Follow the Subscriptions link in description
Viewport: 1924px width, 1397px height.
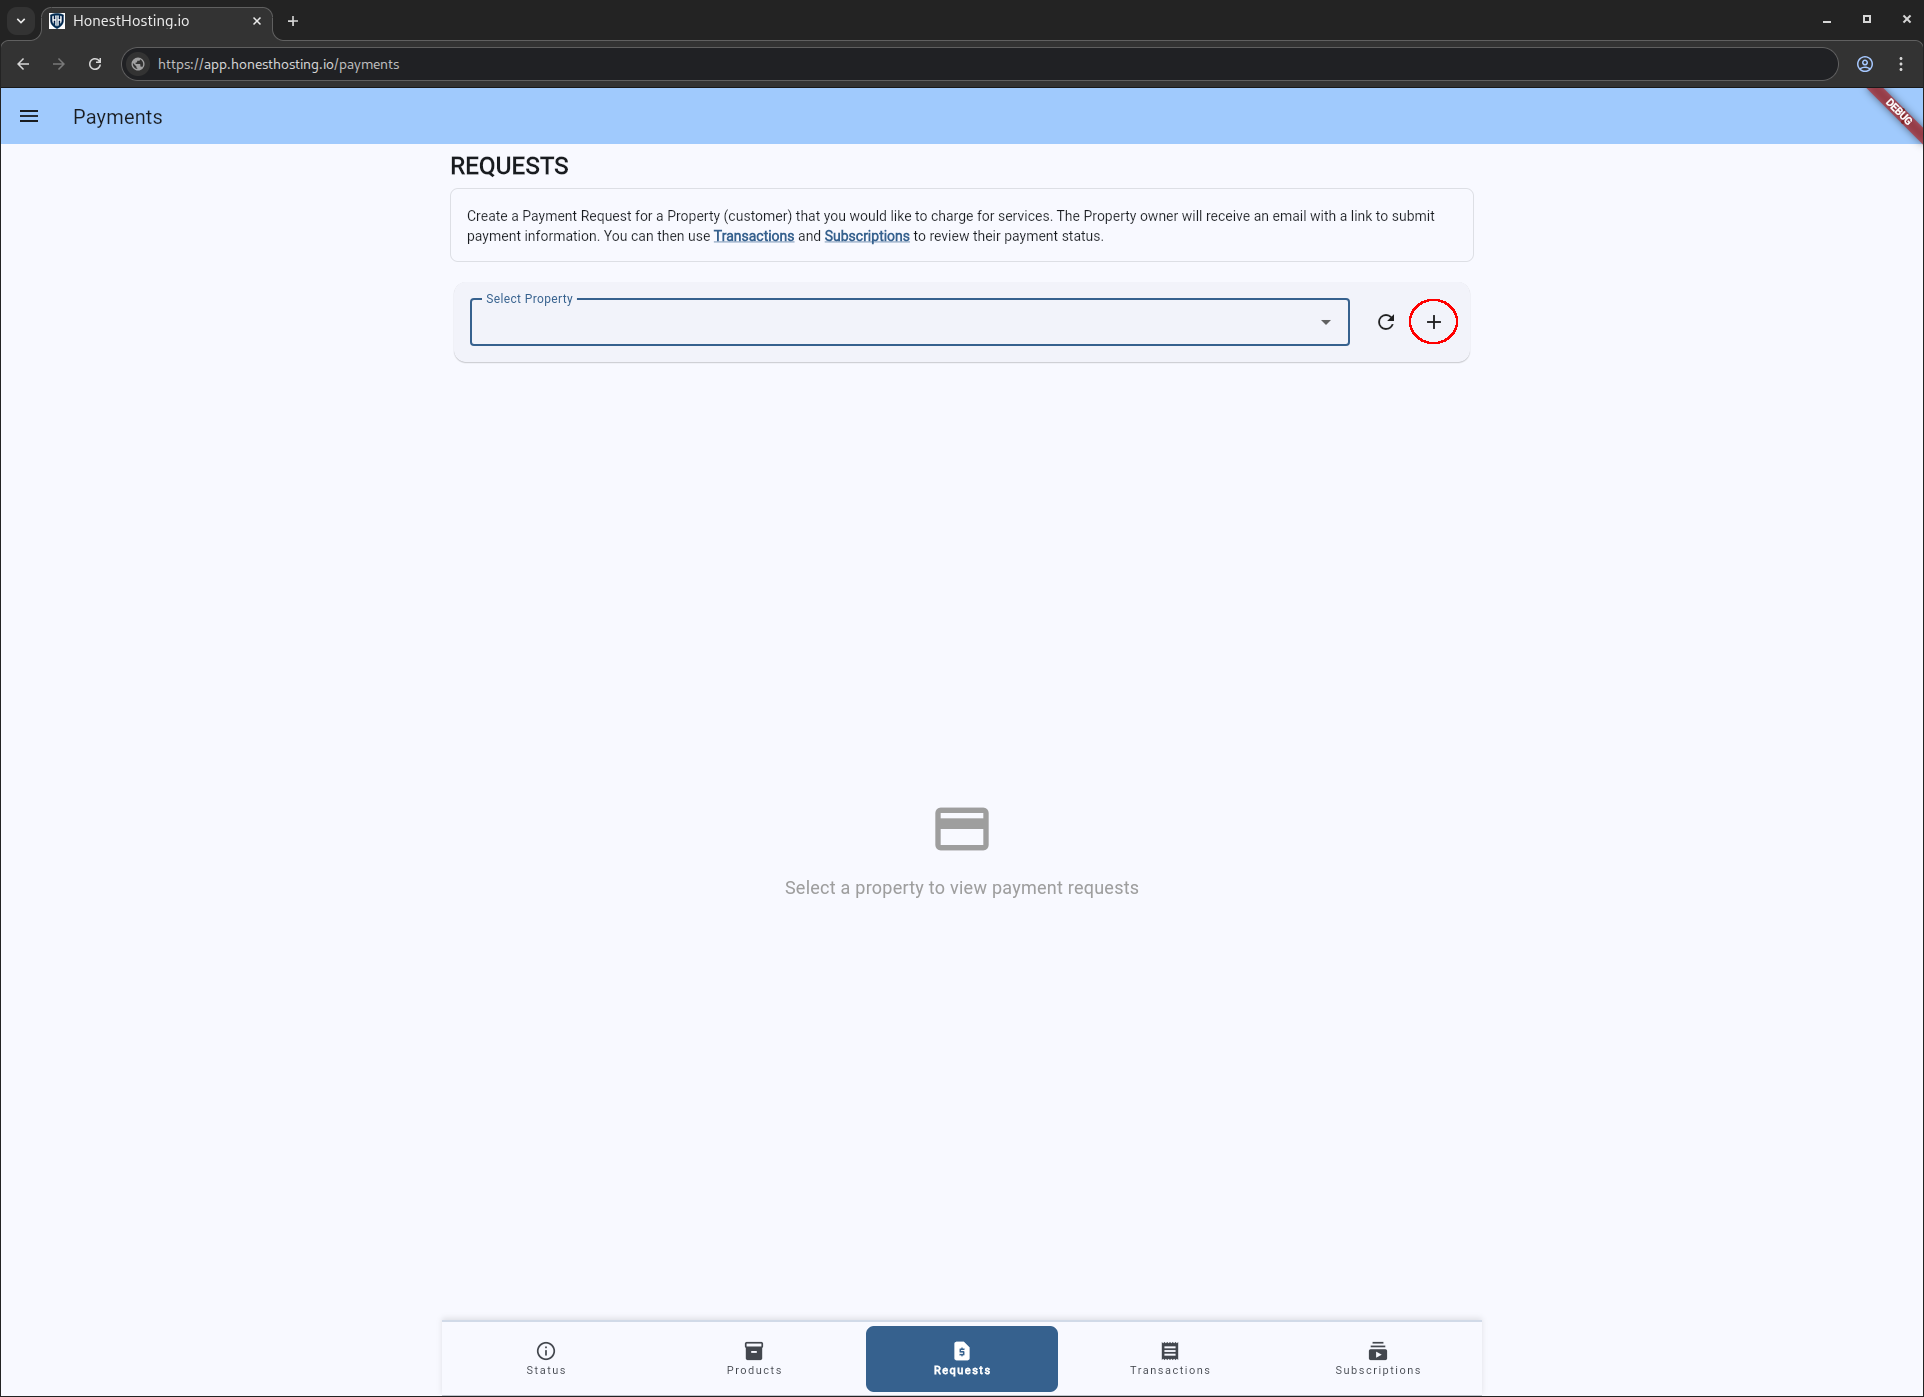click(x=866, y=237)
